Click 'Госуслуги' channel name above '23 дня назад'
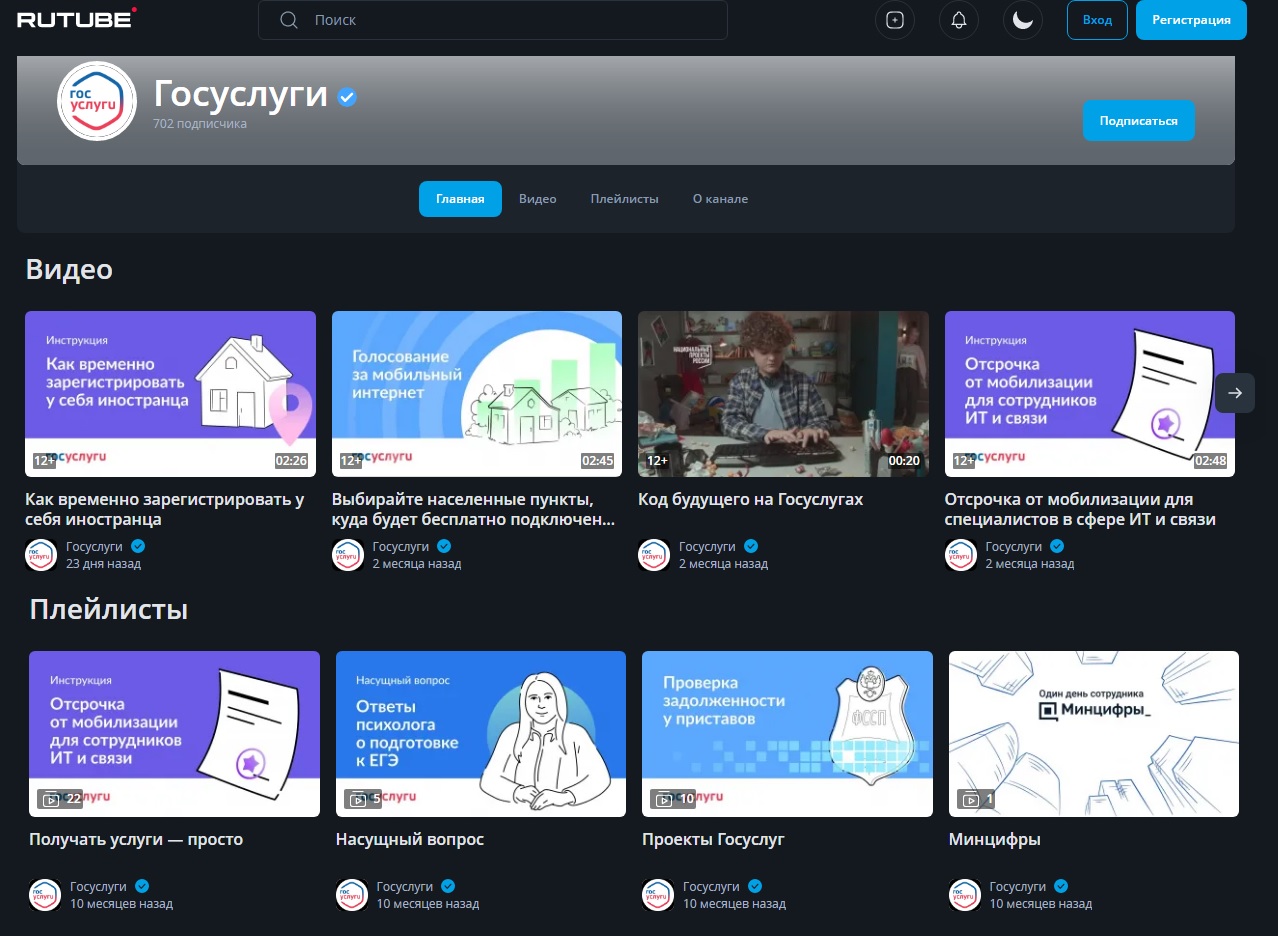1278x936 pixels. tap(94, 546)
